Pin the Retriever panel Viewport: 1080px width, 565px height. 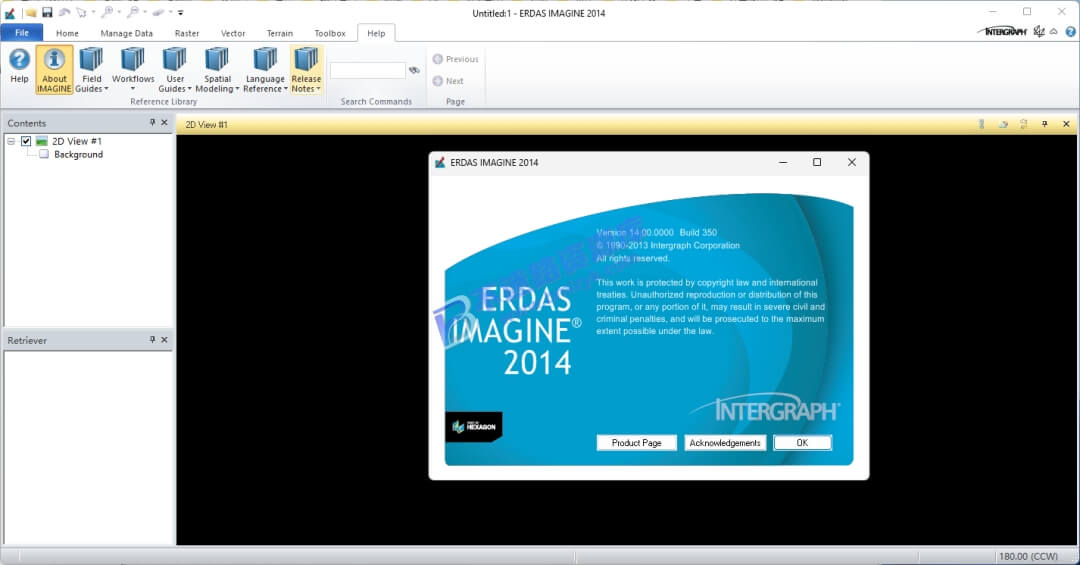[x=152, y=340]
